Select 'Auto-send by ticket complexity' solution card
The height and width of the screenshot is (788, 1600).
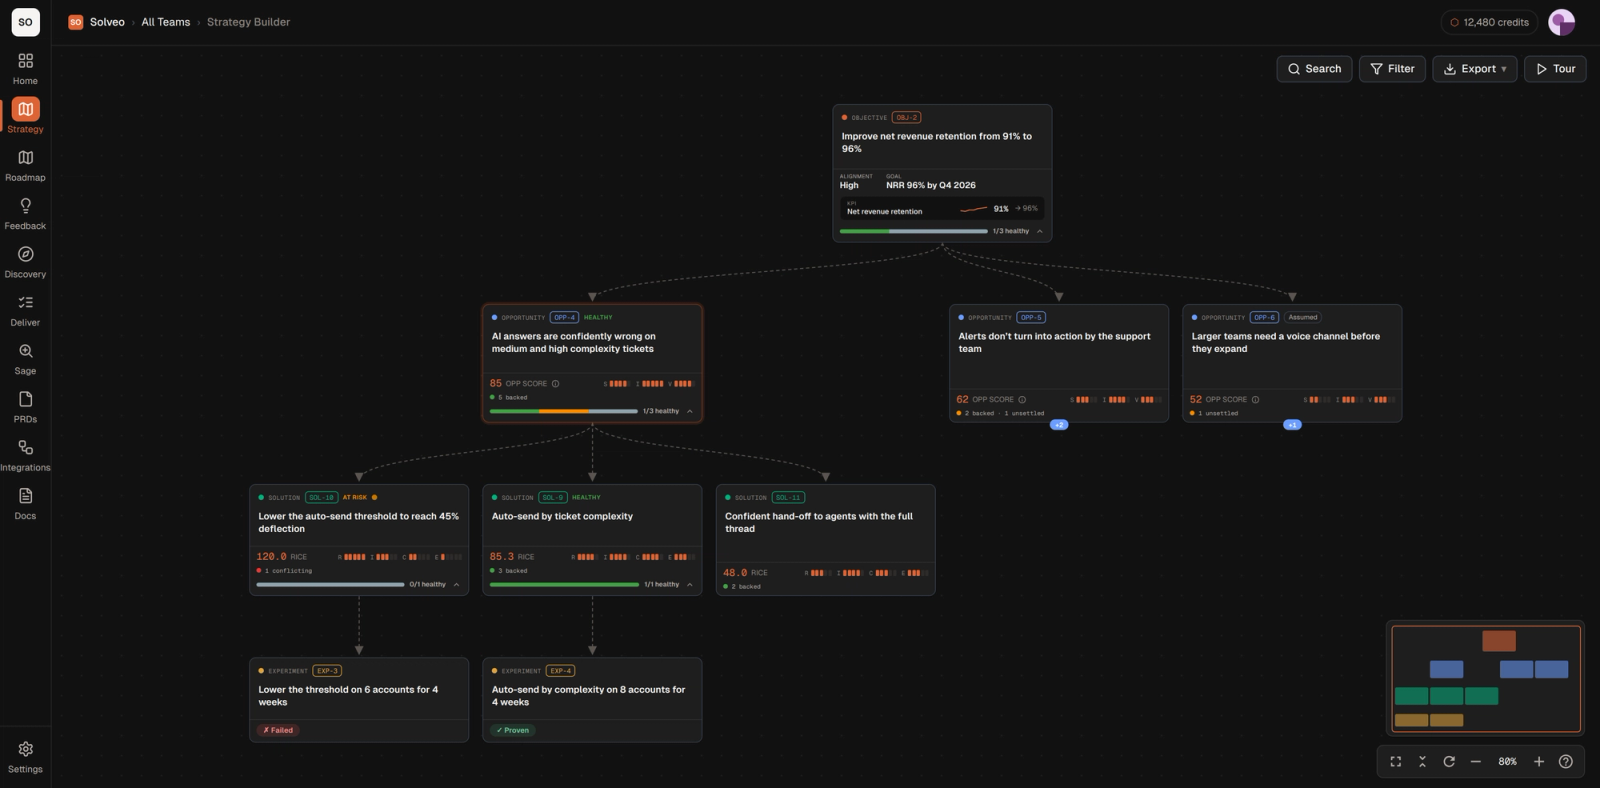[x=592, y=540]
